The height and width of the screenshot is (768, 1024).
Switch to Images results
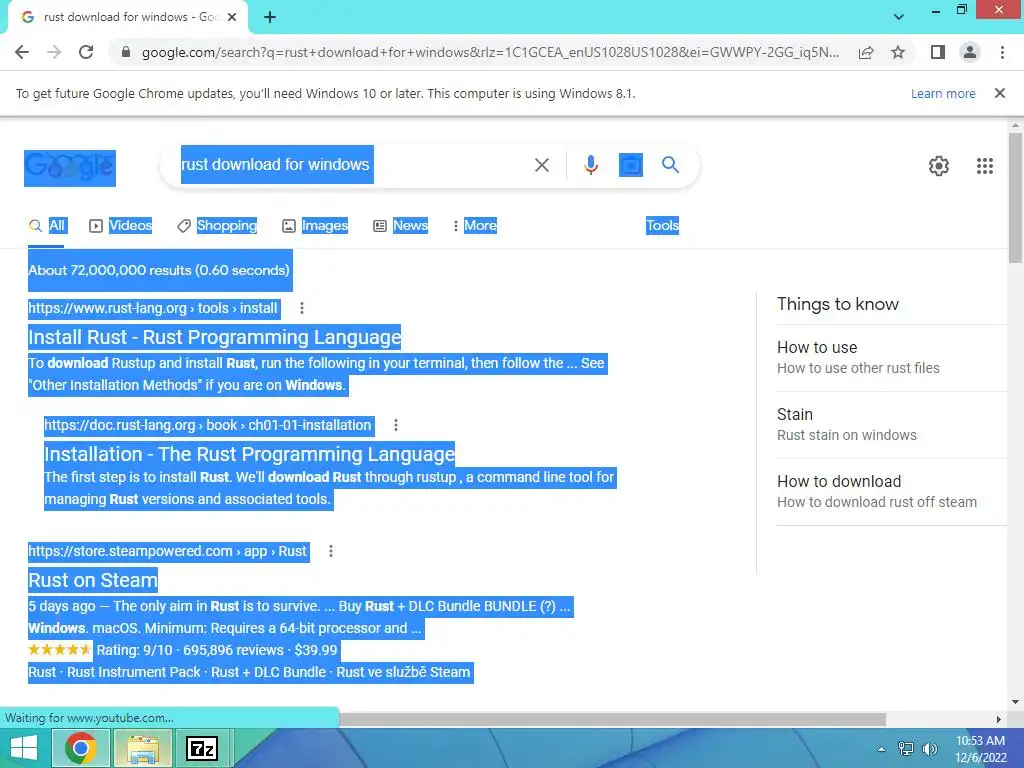click(315, 225)
